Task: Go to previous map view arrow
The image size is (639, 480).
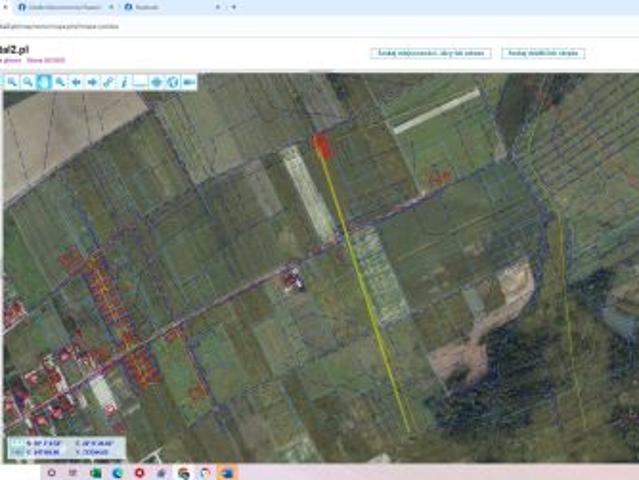Action: [76, 82]
